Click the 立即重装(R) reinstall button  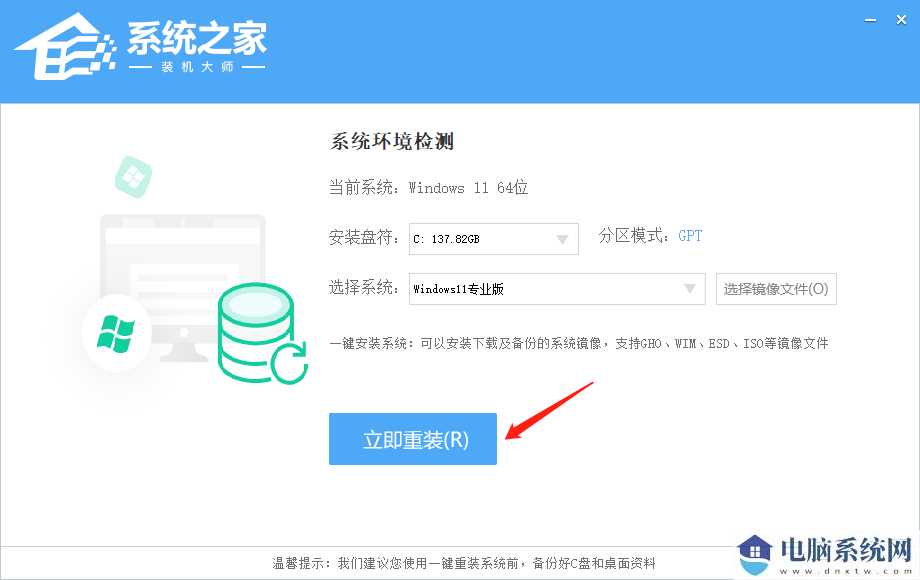click(412, 439)
